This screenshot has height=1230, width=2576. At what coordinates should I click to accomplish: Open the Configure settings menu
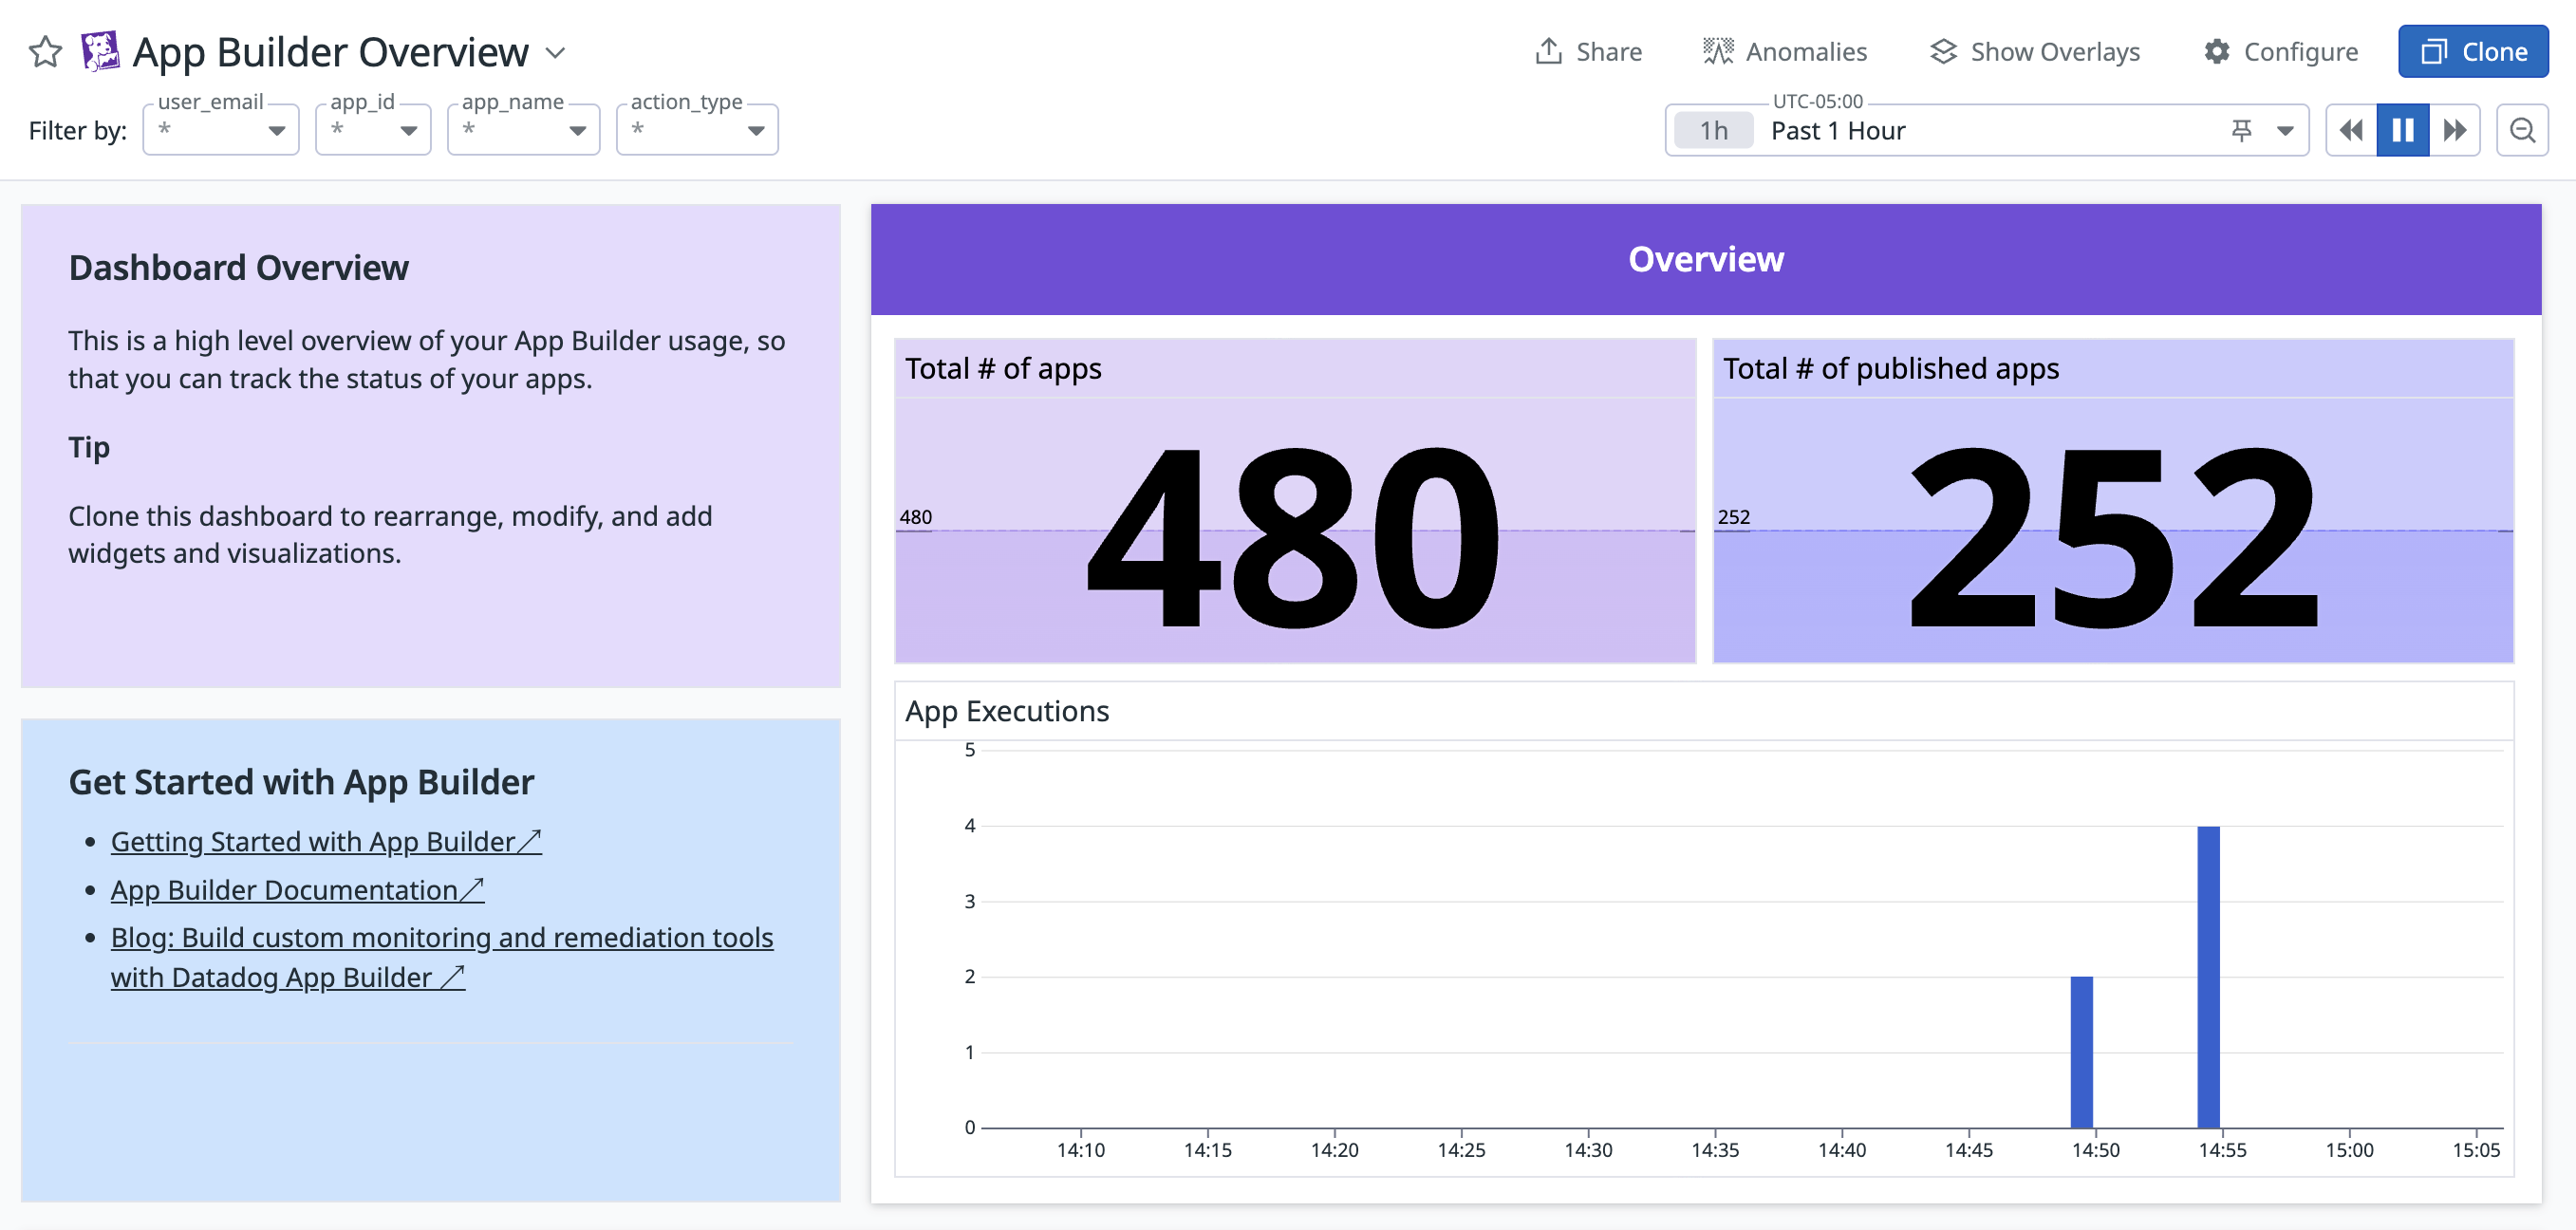click(2280, 52)
